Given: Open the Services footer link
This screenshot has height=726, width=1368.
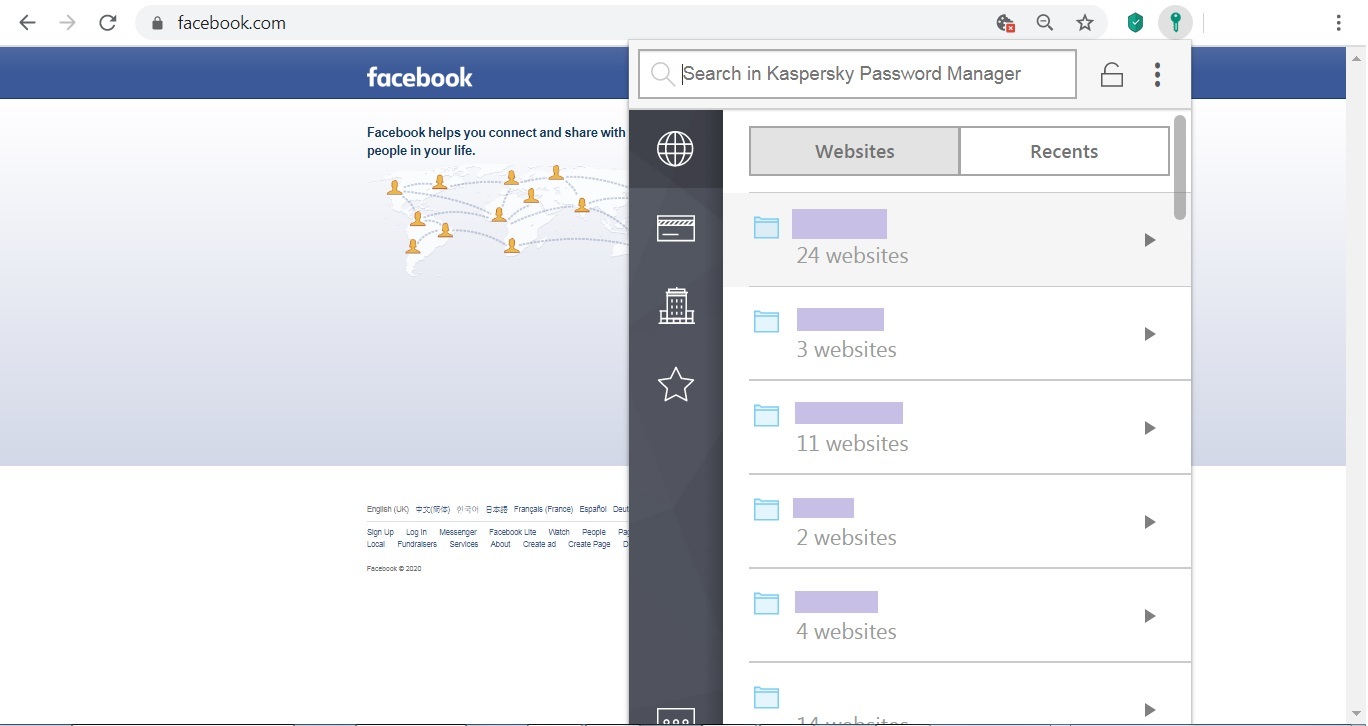Looking at the screenshot, I should point(464,544).
